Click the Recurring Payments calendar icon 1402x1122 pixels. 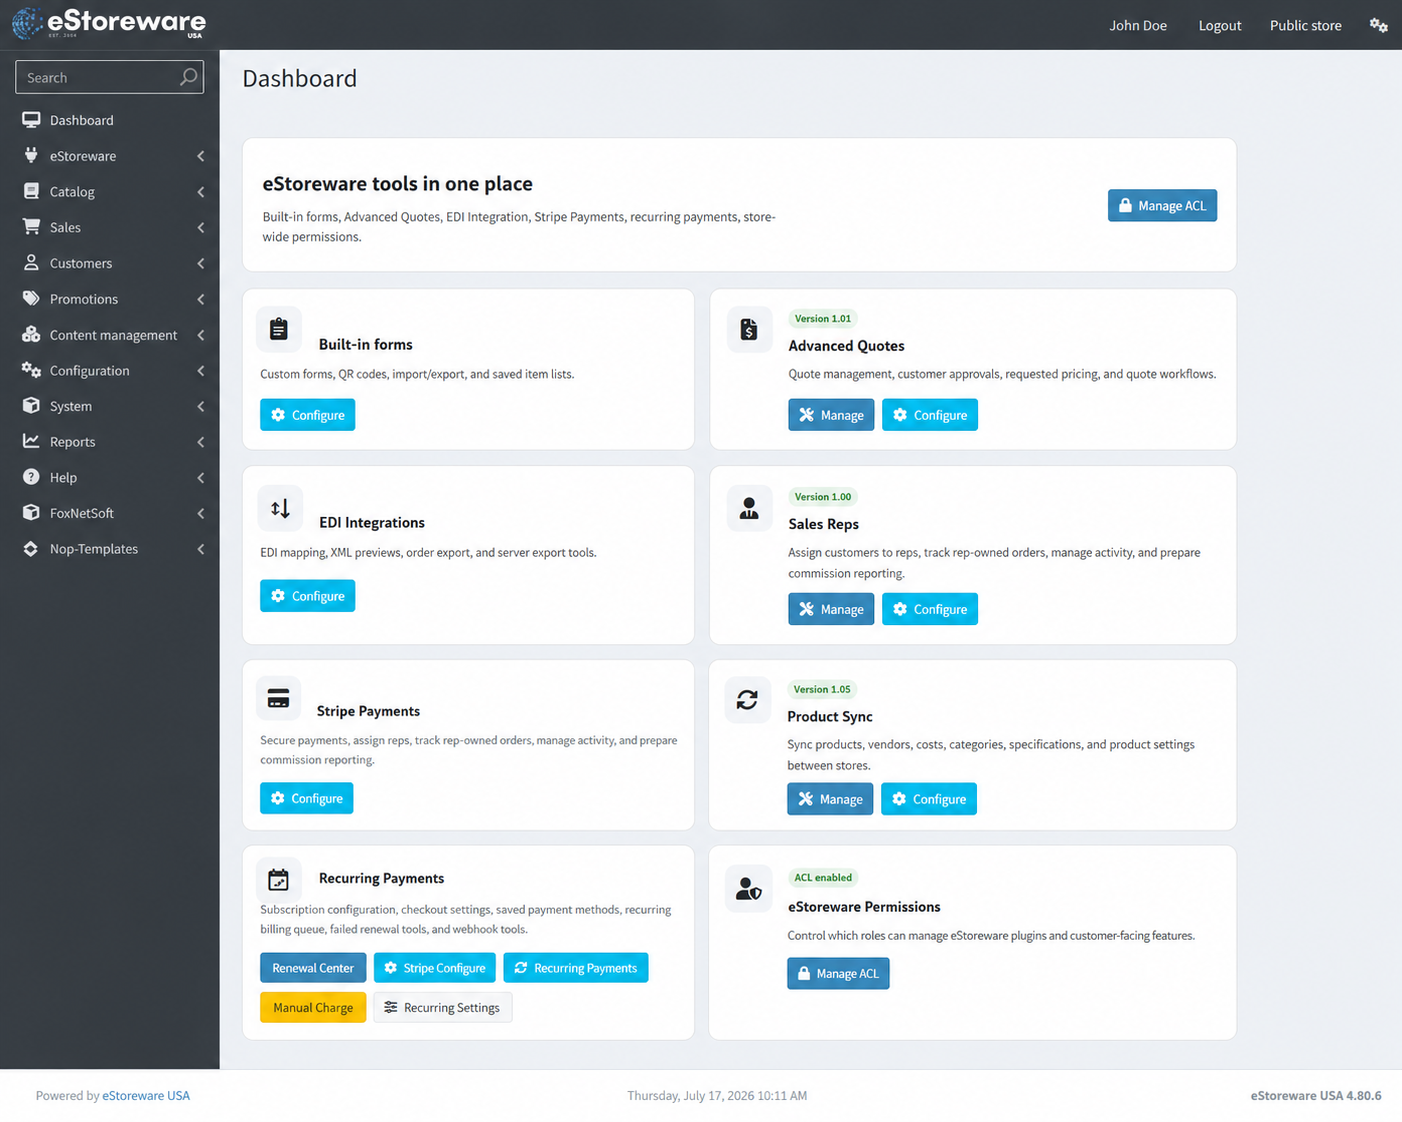click(x=279, y=880)
